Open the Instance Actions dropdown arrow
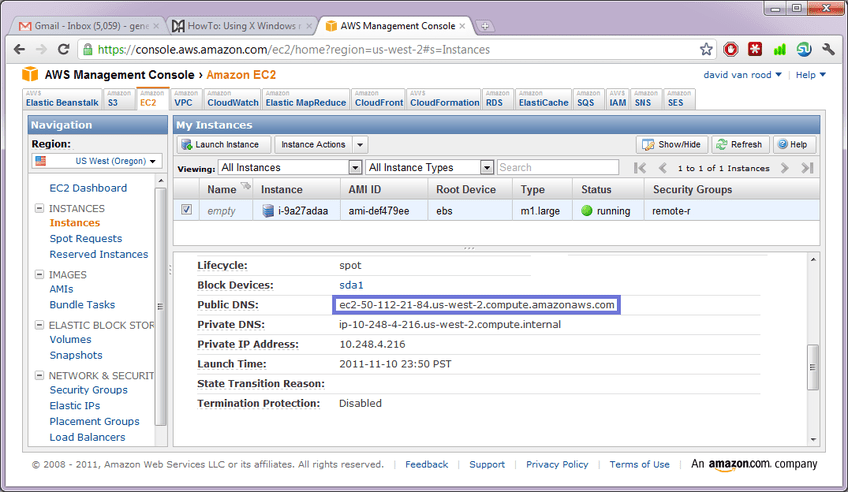This screenshot has height=492, width=848. coord(360,145)
